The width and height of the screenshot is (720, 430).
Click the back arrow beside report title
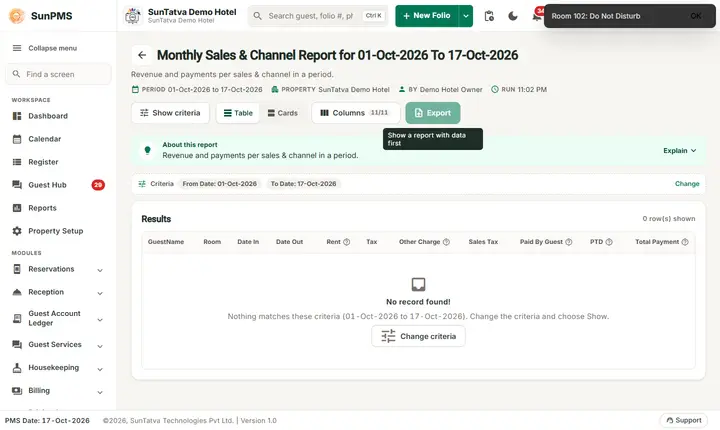(142, 55)
